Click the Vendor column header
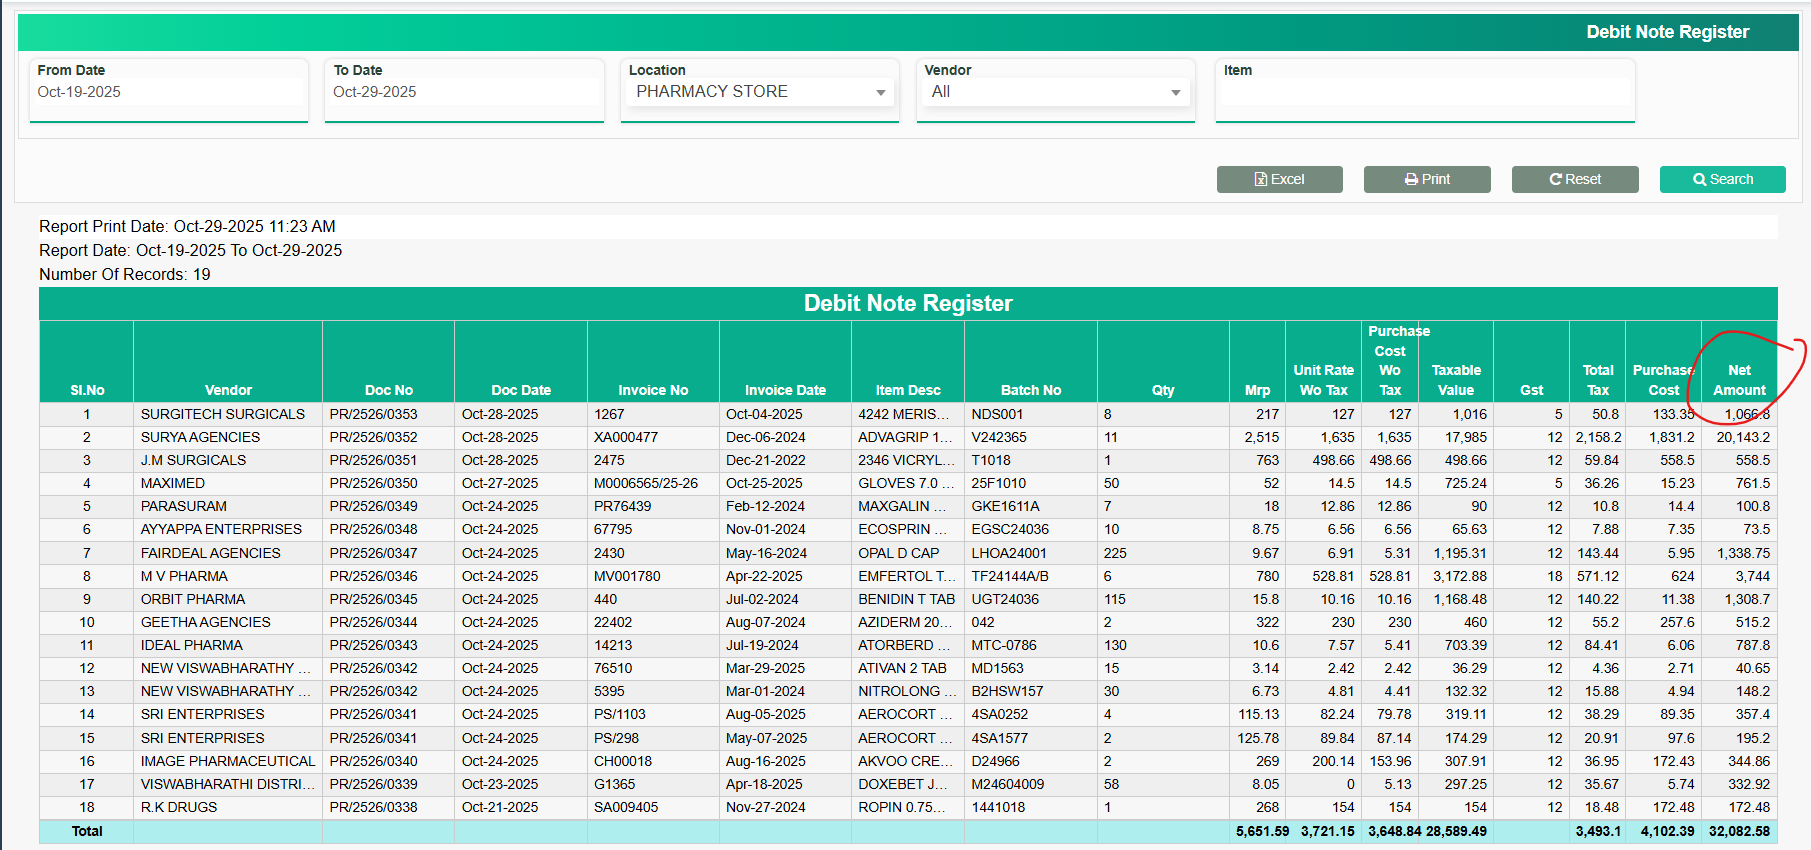Image resolution: width=1811 pixels, height=850 pixels. coord(228,390)
